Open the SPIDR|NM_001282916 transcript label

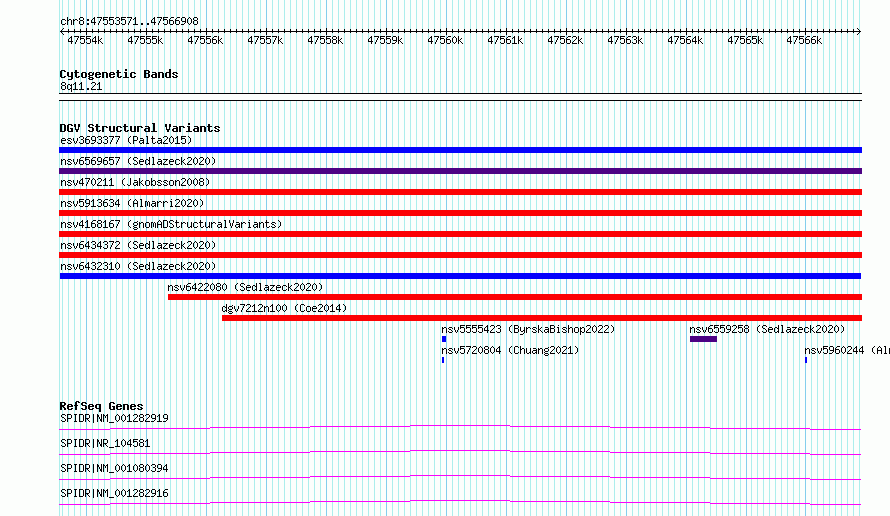(114, 493)
